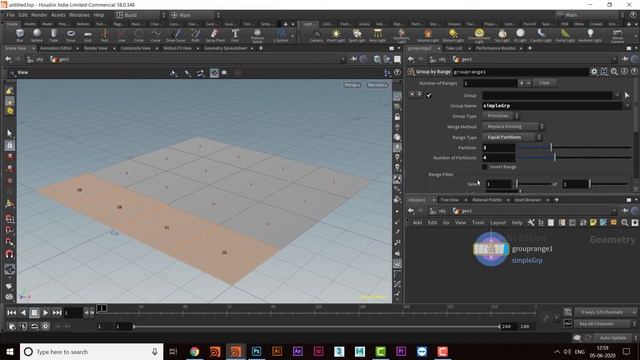
Task: Click the viewport lock icon on the right toolbar
Action: click(x=397, y=117)
